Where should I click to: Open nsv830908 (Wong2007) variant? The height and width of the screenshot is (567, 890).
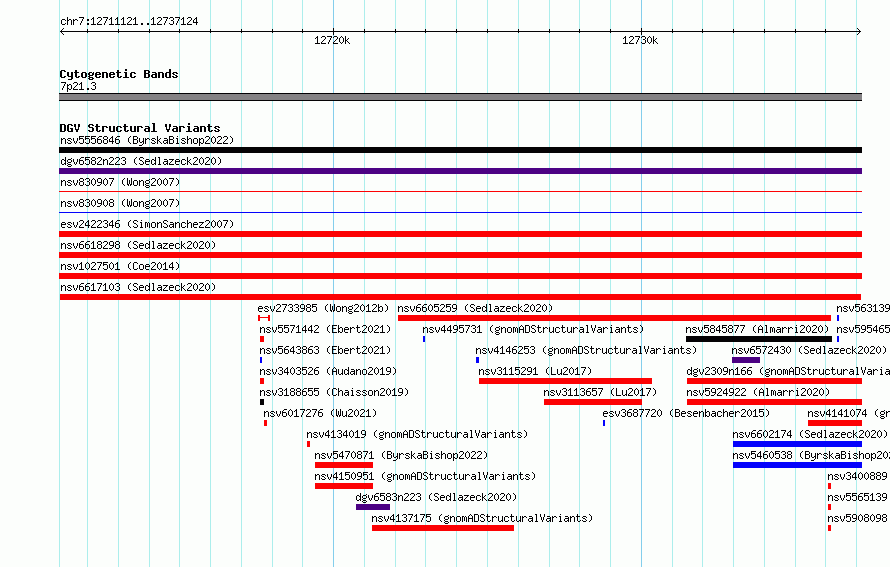[x=120, y=203]
